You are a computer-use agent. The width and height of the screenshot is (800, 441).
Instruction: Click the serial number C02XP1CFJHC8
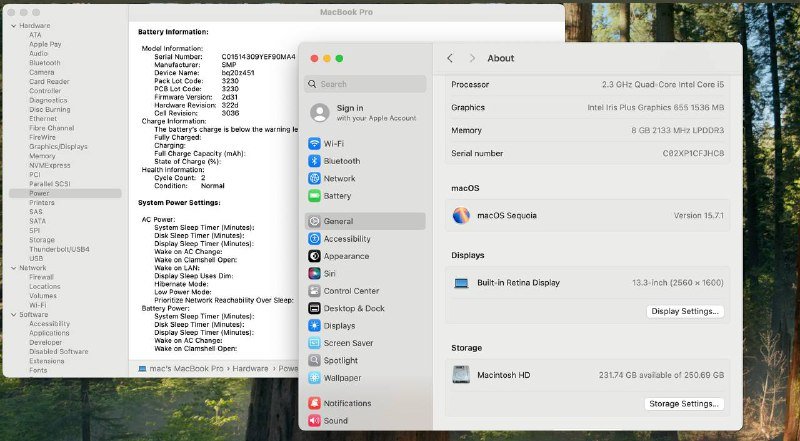click(693, 153)
